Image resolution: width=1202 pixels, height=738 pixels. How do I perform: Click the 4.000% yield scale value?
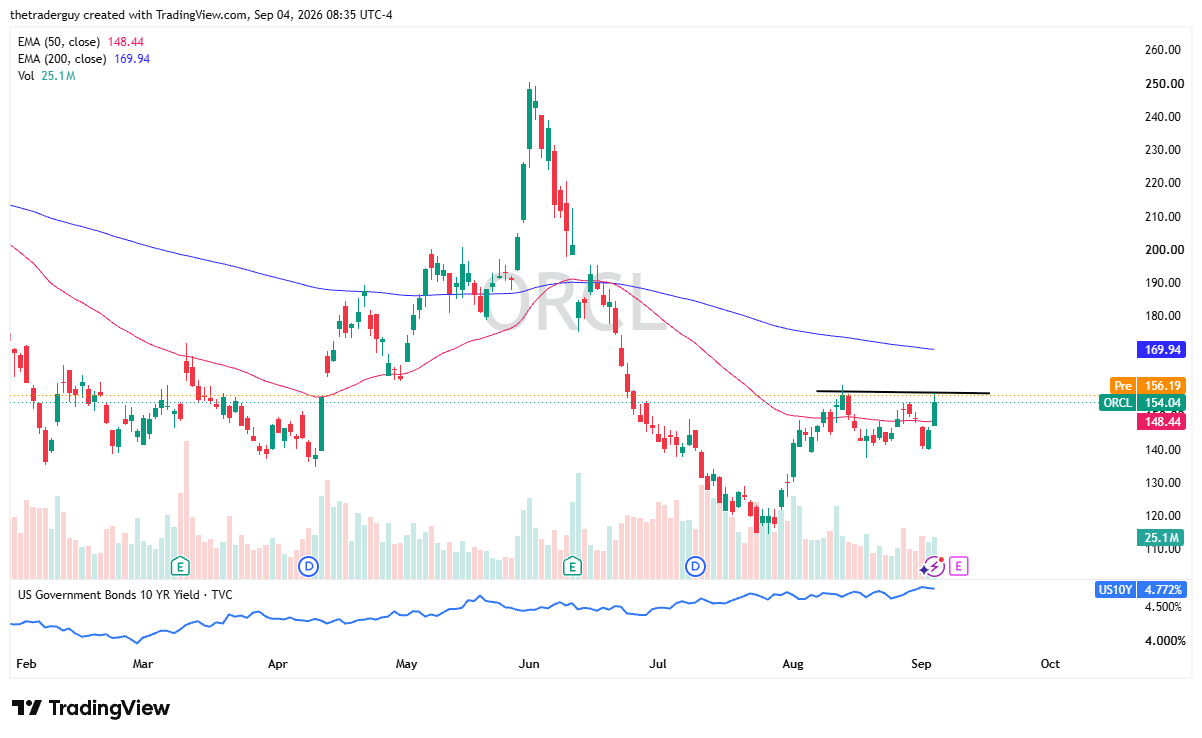1165,641
